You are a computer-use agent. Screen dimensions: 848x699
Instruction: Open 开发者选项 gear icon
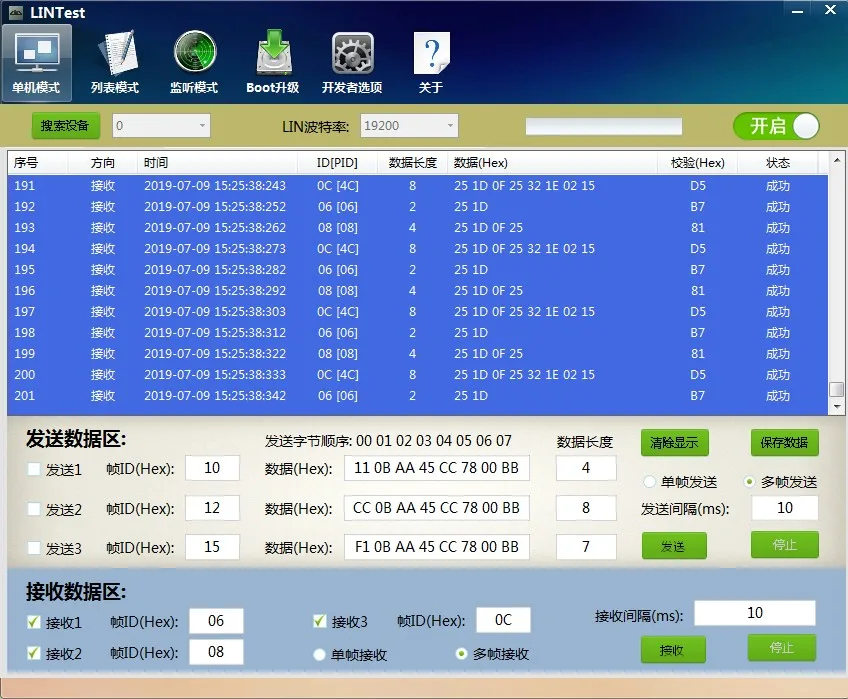(x=352, y=52)
